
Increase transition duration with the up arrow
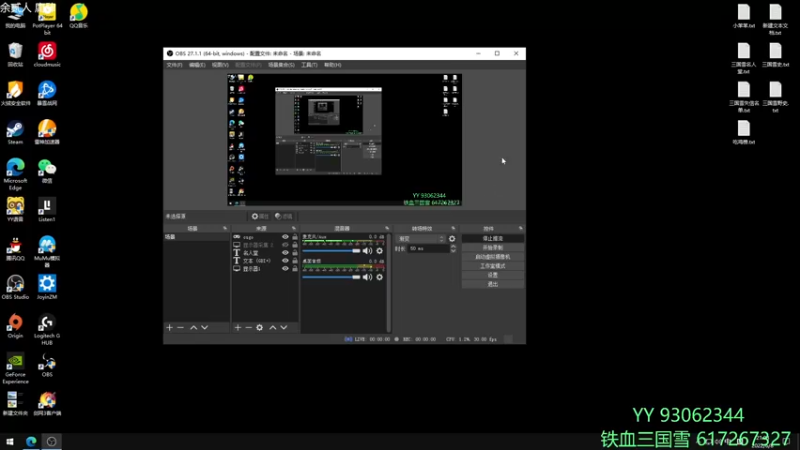453,246
